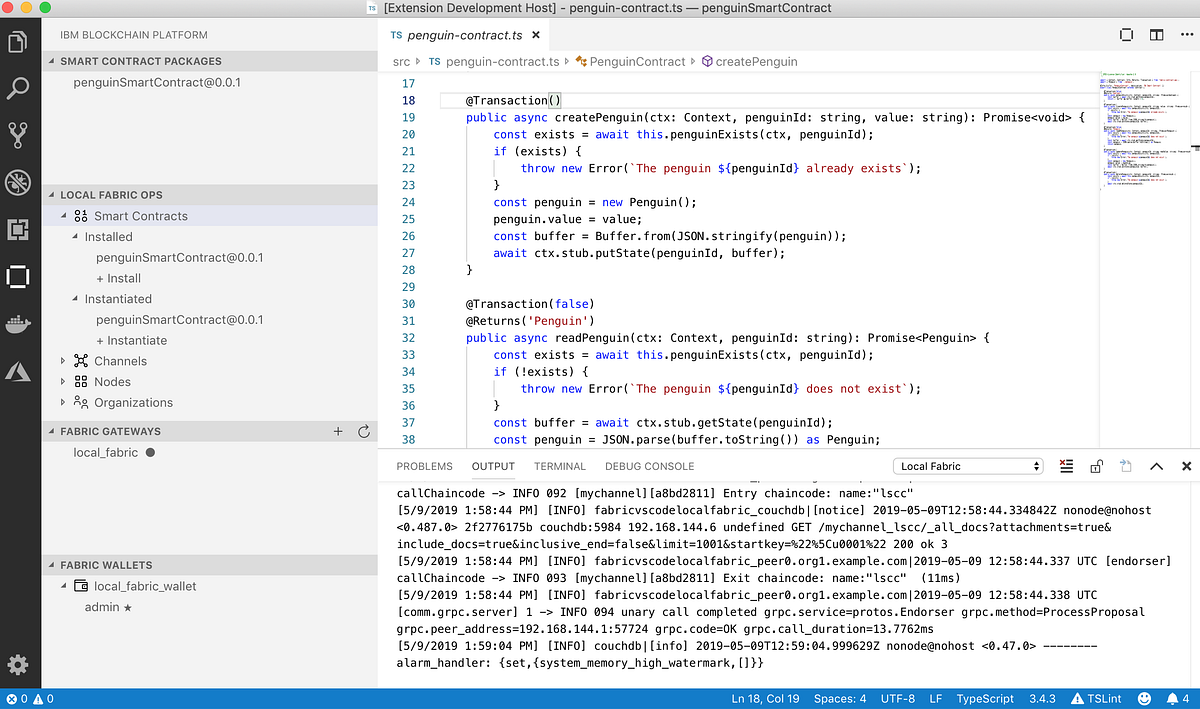Open the Source Control view
1200x709 pixels.
click(x=18, y=135)
